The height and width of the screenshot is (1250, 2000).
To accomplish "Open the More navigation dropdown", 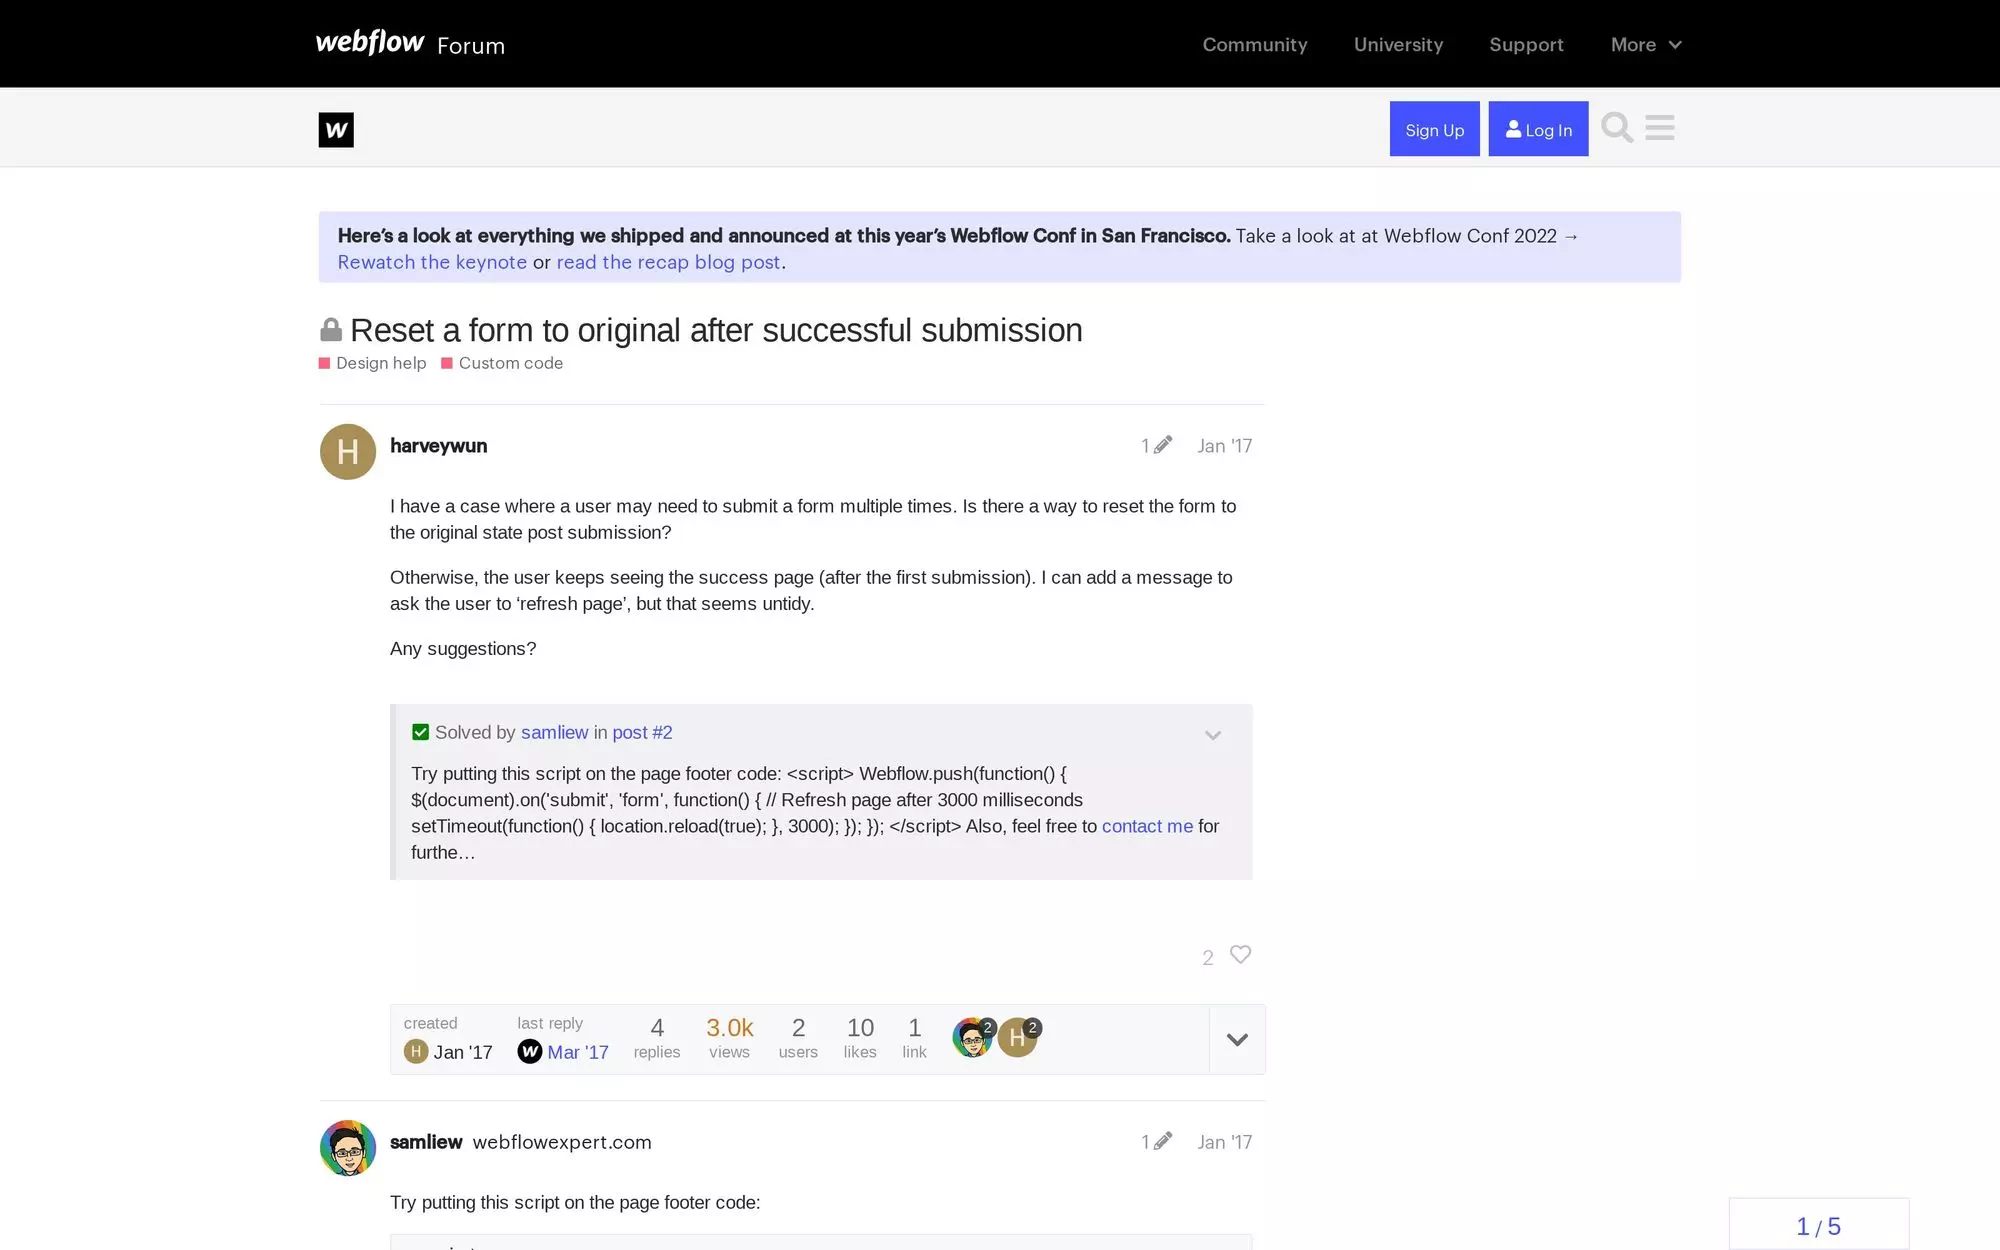I will [x=1645, y=45].
